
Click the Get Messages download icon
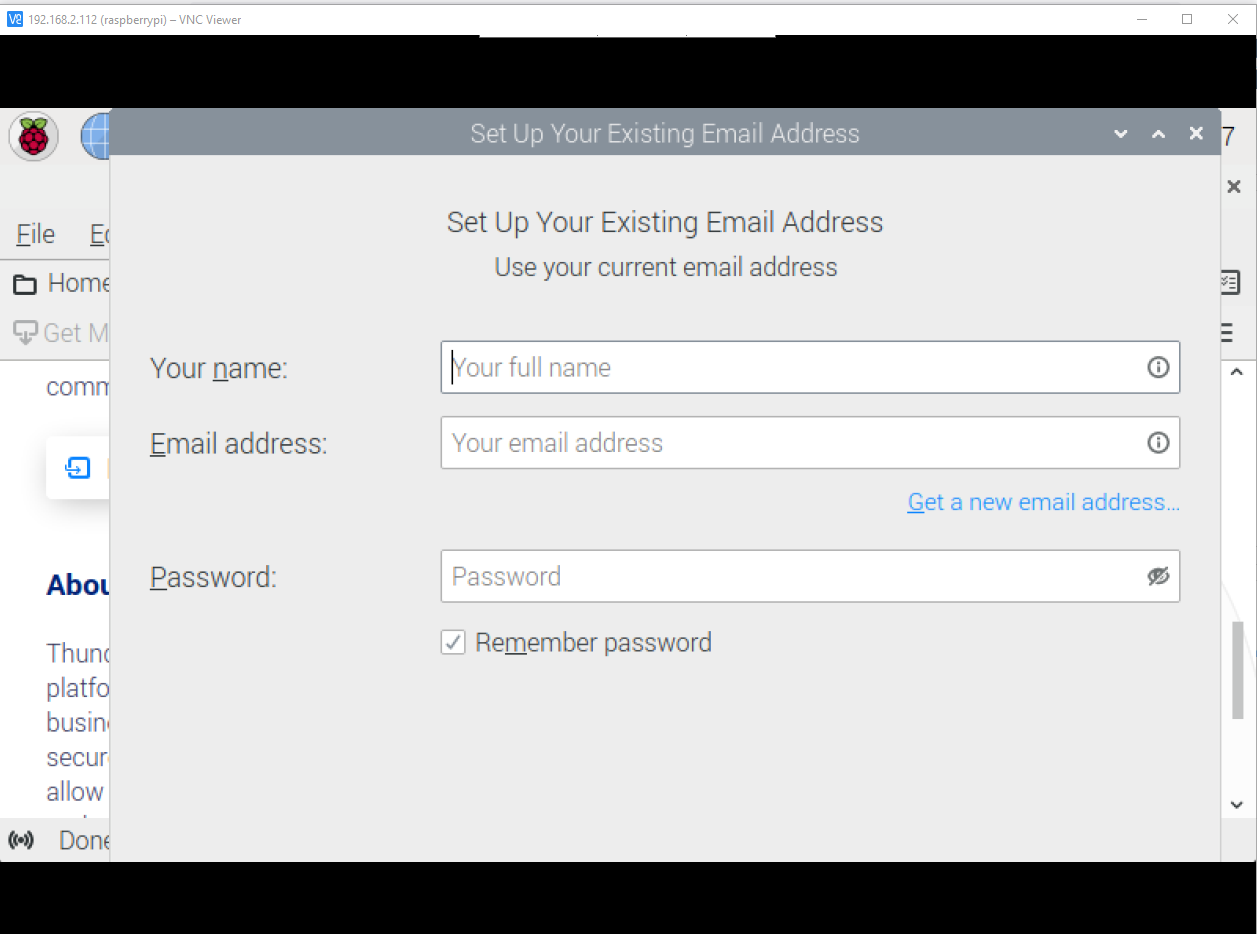25,331
